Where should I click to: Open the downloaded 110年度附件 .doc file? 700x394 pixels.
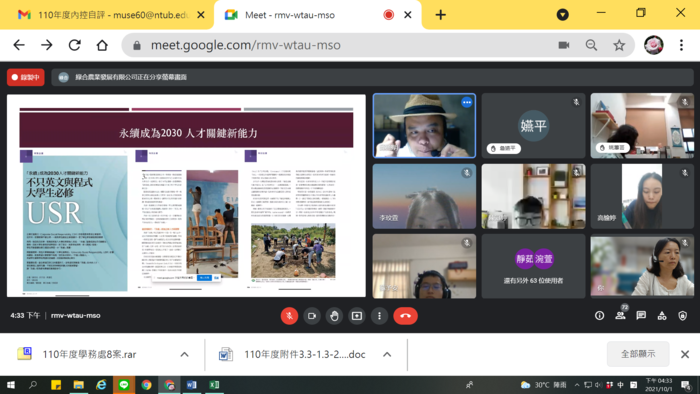pos(292,354)
